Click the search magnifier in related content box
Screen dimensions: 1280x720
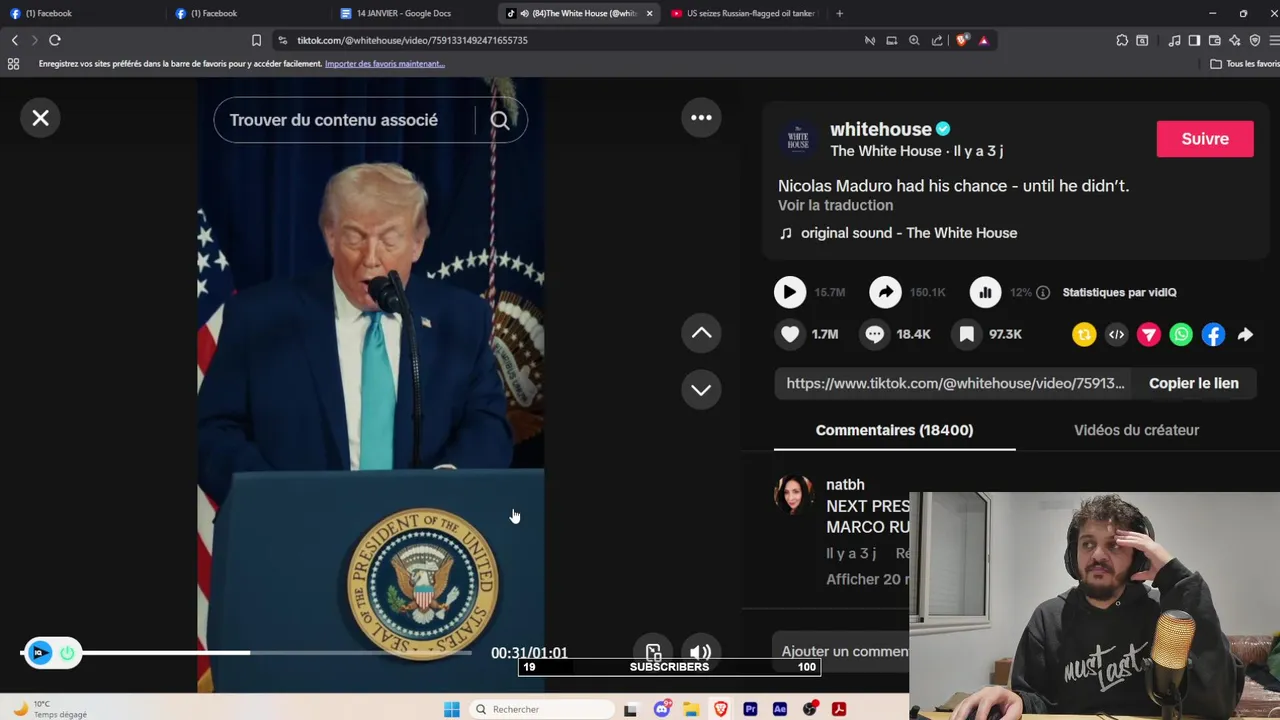tap(500, 120)
